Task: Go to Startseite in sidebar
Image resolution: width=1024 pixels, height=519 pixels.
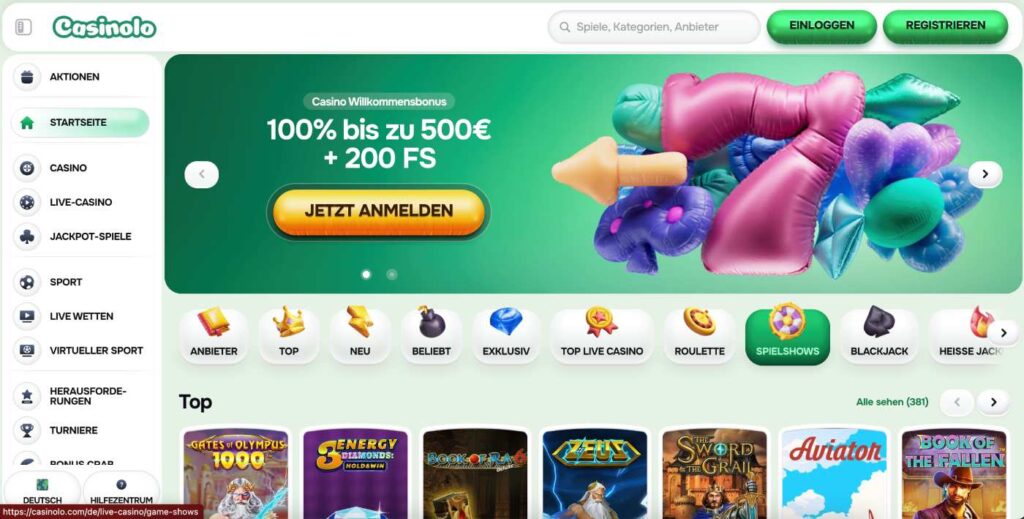Action: (x=80, y=123)
